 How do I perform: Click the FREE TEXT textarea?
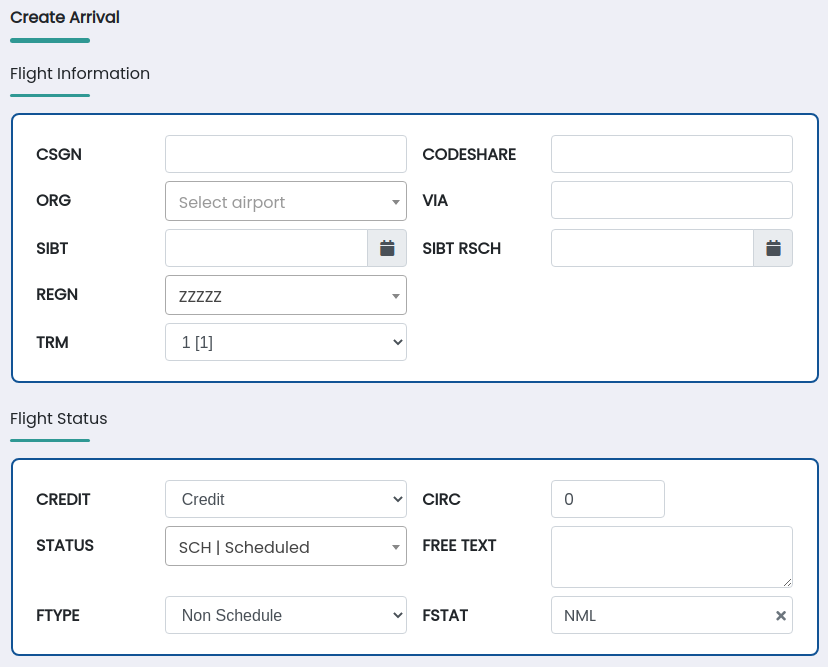point(671,556)
